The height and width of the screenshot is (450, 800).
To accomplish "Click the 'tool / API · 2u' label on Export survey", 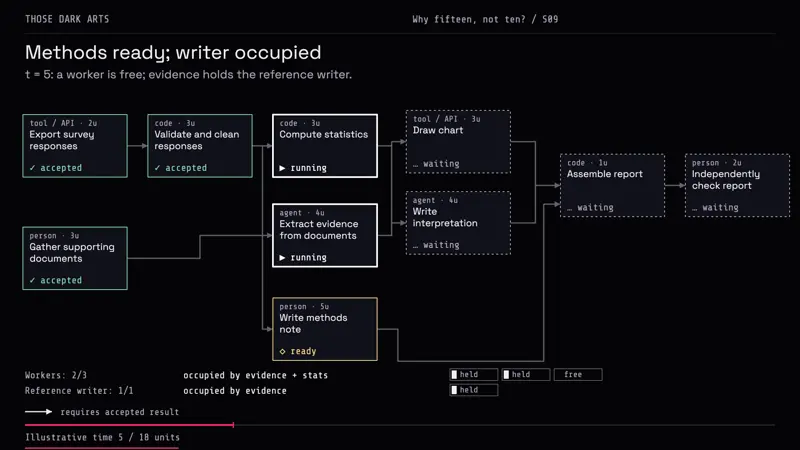I will click(63, 123).
